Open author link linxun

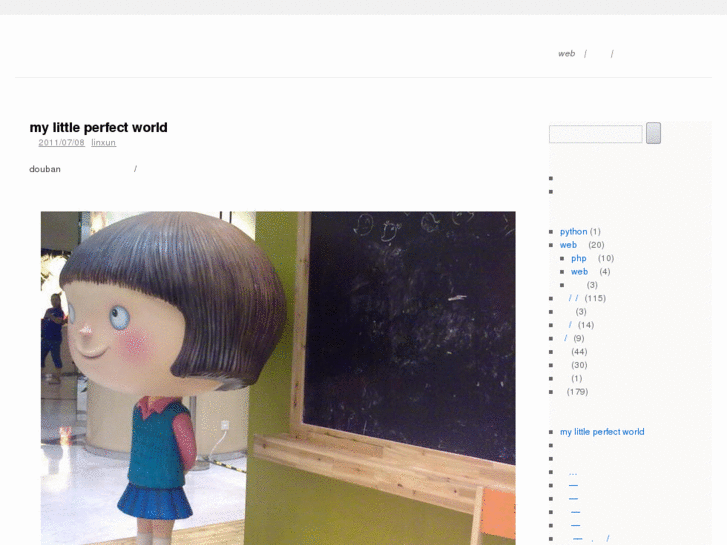(x=103, y=142)
